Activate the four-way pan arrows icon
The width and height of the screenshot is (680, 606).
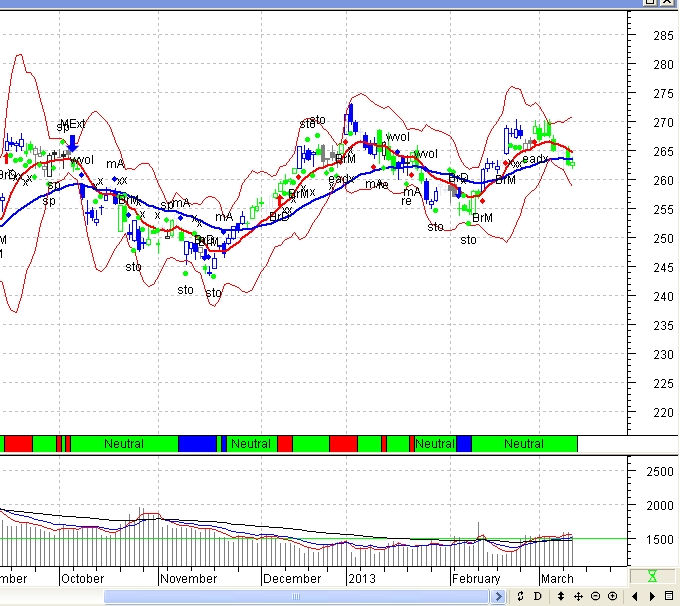click(x=578, y=597)
